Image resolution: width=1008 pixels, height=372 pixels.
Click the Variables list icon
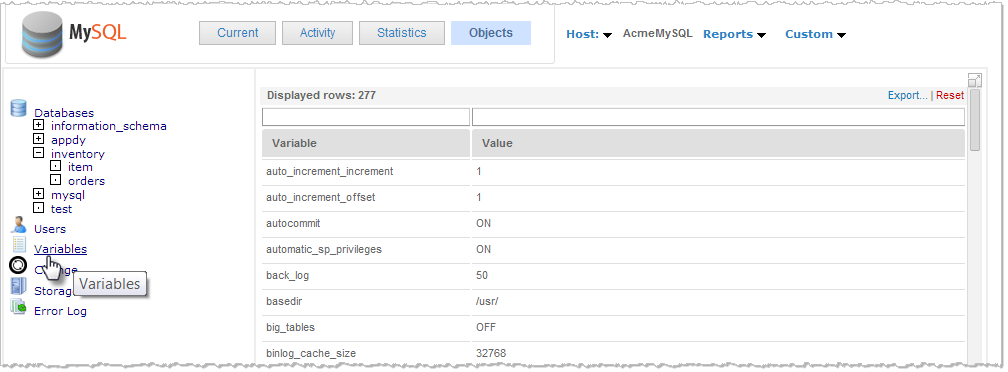[19, 246]
